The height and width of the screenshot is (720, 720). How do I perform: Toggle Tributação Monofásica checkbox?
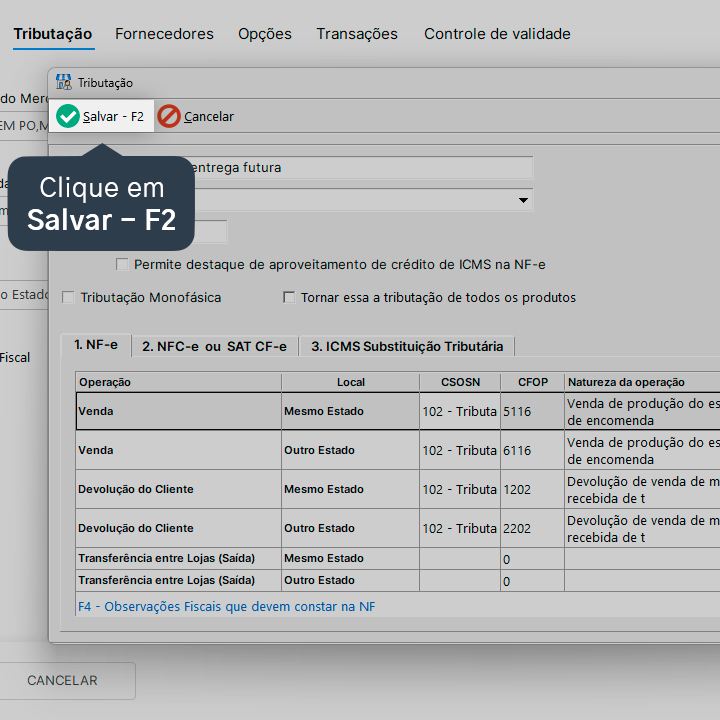coord(68,298)
